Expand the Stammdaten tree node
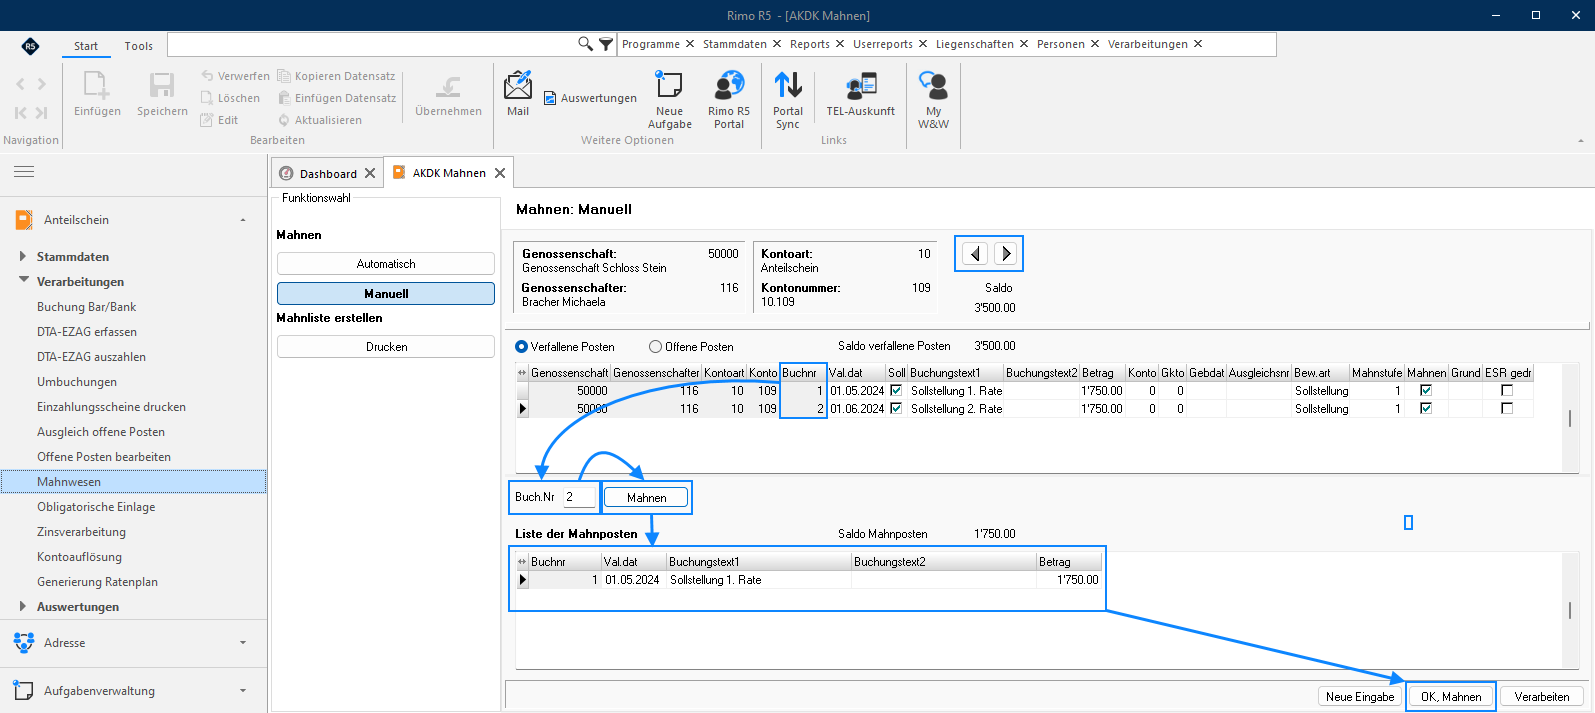Image resolution: width=1595 pixels, height=713 pixels. coord(23,256)
